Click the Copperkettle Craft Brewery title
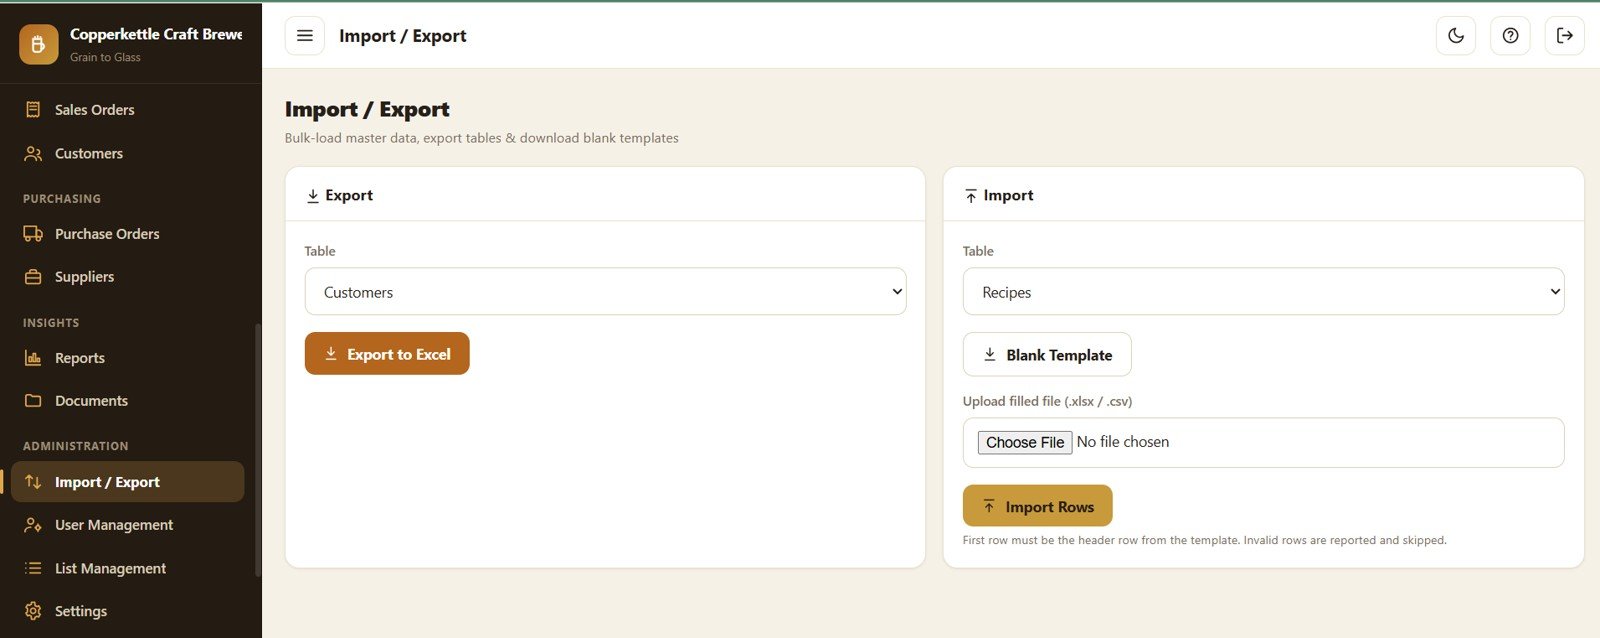1600x638 pixels. [x=156, y=34]
